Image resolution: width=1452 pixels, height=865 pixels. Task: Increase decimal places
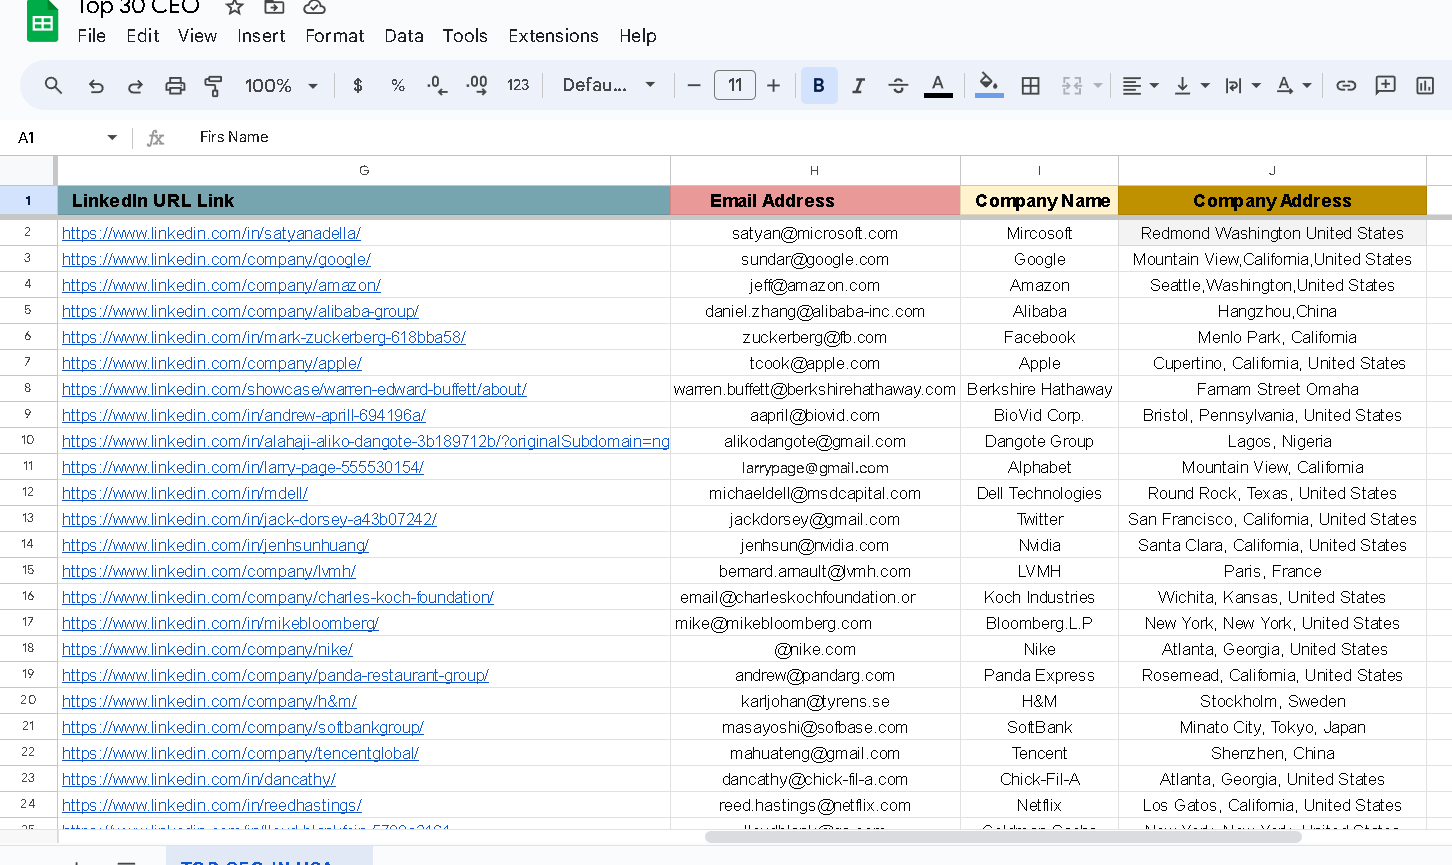pyautogui.click(x=477, y=86)
